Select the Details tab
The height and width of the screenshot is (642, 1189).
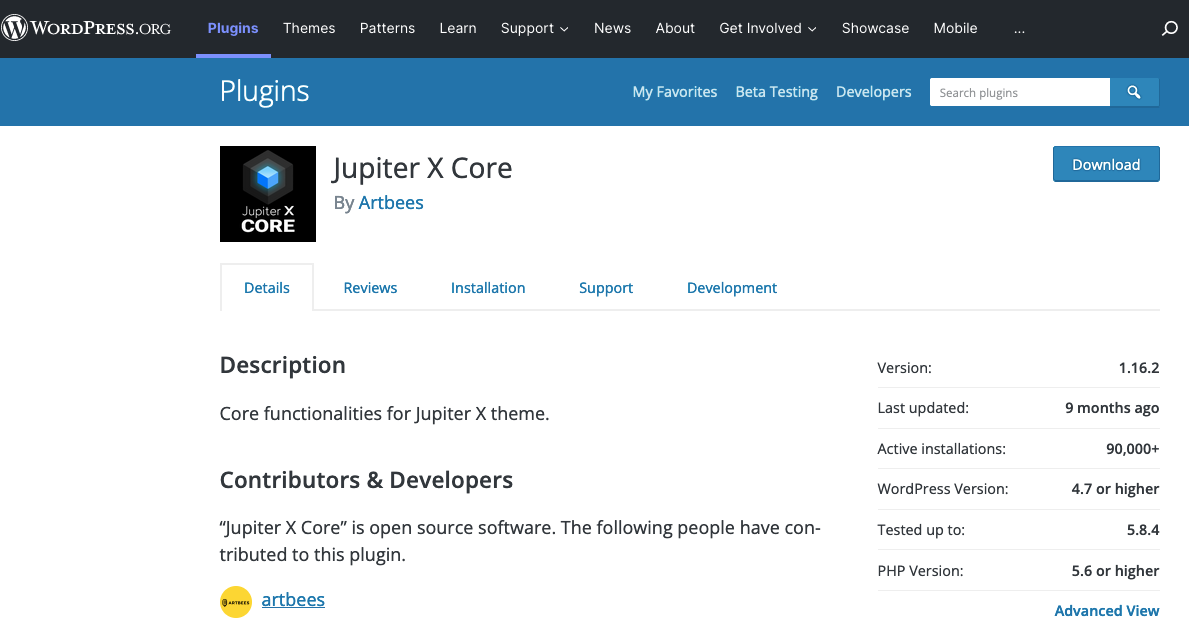(267, 287)
